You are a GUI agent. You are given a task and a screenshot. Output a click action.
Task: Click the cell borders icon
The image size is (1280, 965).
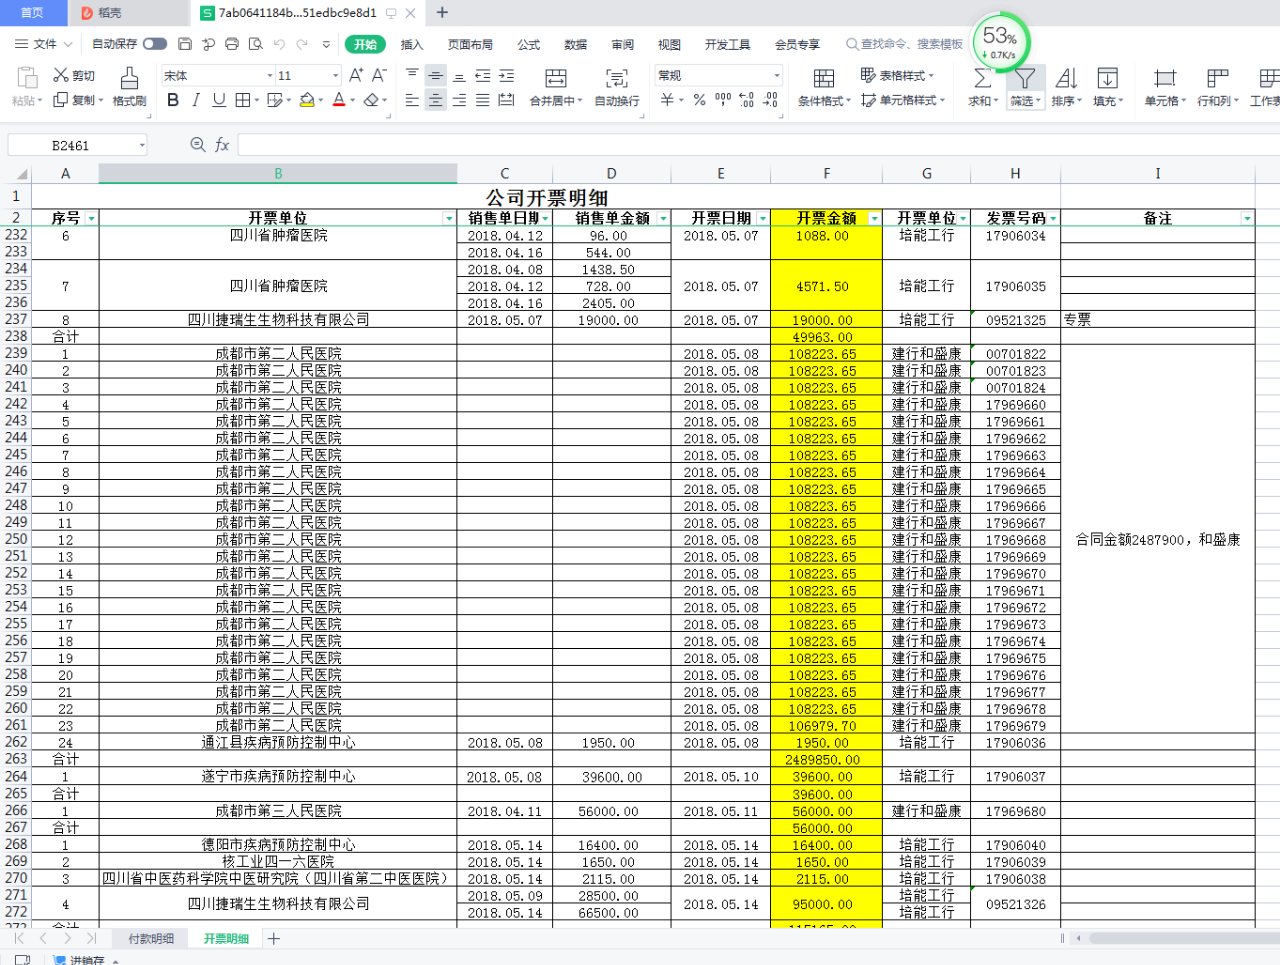243,100
